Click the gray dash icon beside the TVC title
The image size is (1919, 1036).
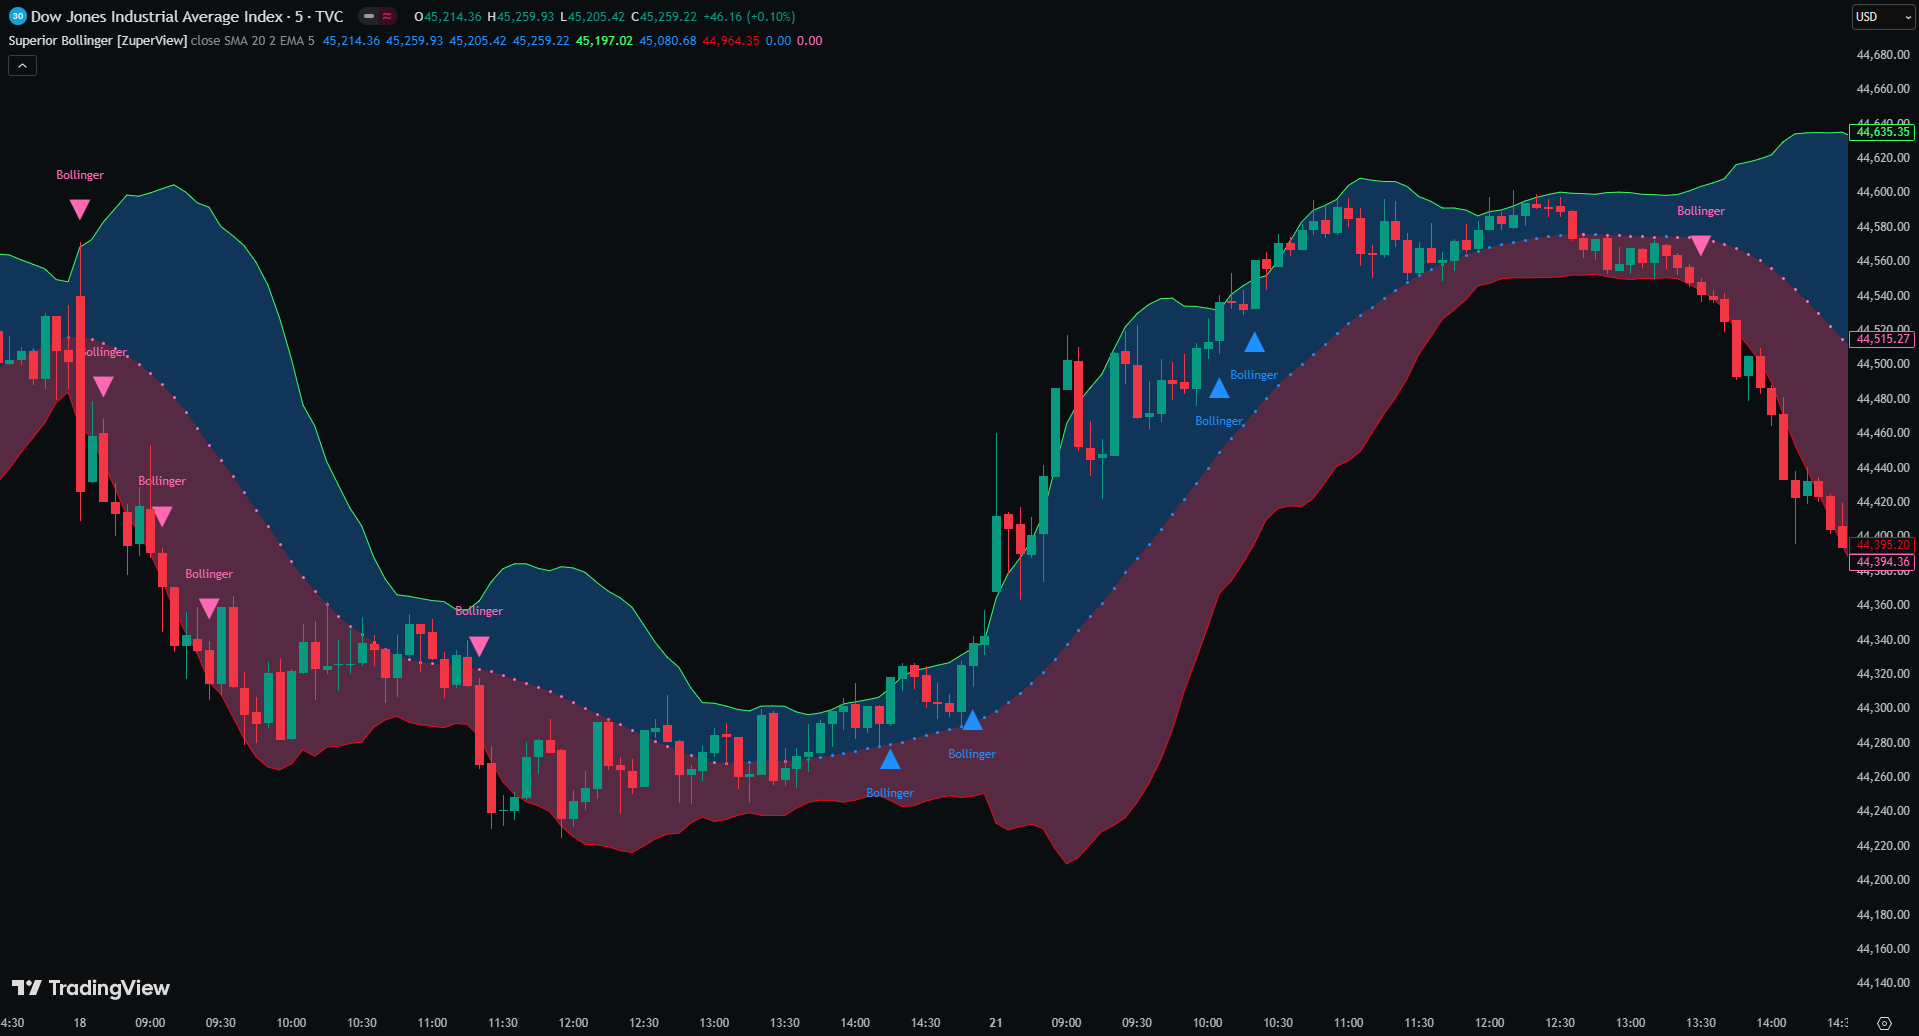click(369, 16)
